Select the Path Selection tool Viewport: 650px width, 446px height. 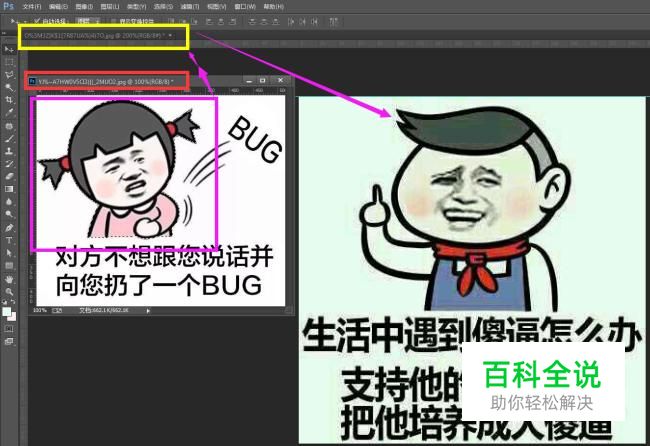pyautogui.click(x=9, y=253)
